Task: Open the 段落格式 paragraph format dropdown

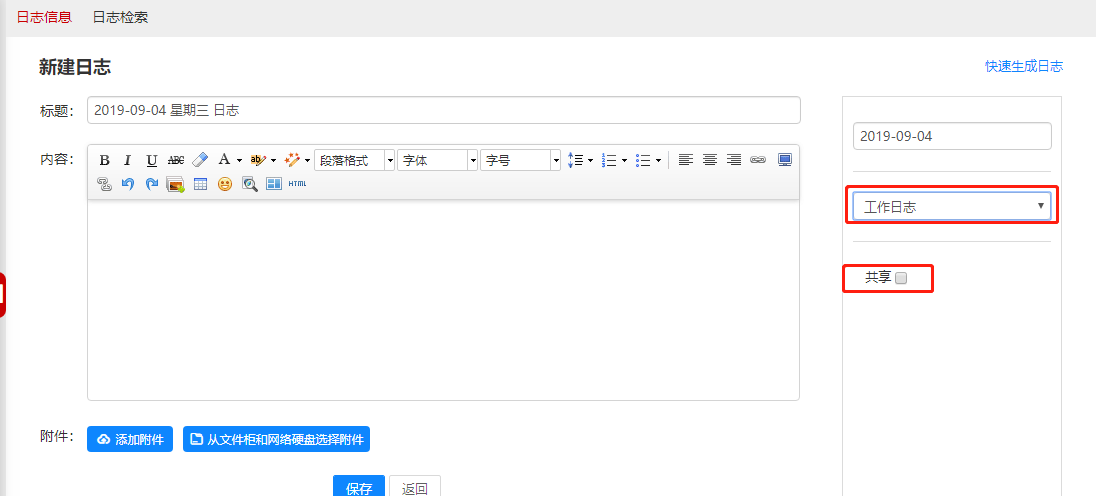Action: (354, 160)
